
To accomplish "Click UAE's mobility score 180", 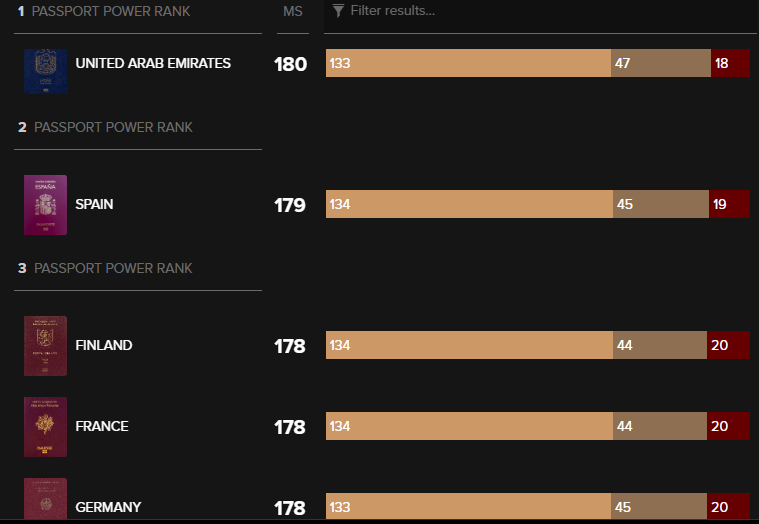I will (x=290, y=64).
